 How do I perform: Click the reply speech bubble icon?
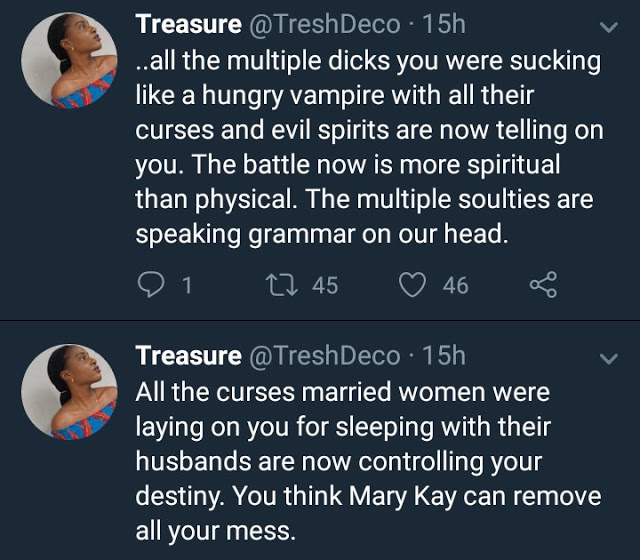click(150, 285)
